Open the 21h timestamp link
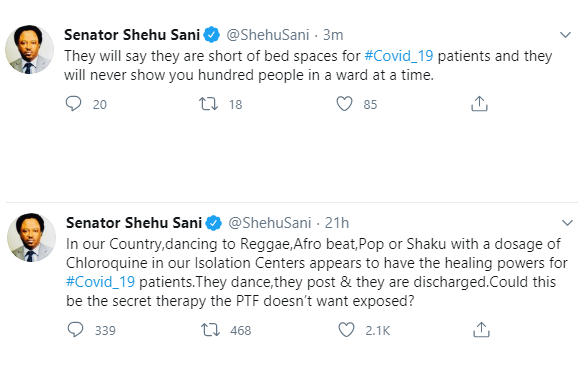Image resolution: width=578 pixels, height=388 pixels. pyautogui.click(x=337, y=223)
